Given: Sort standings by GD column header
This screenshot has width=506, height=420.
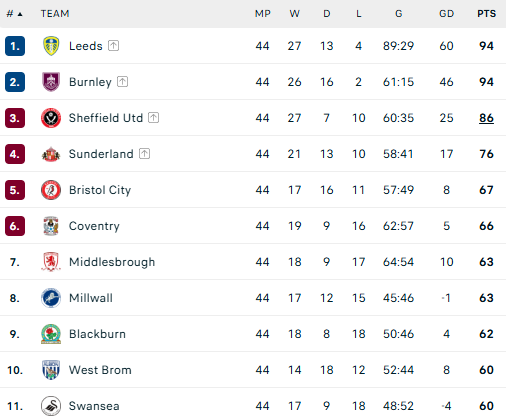Looking at the screenshot, I should coord(446,14).
